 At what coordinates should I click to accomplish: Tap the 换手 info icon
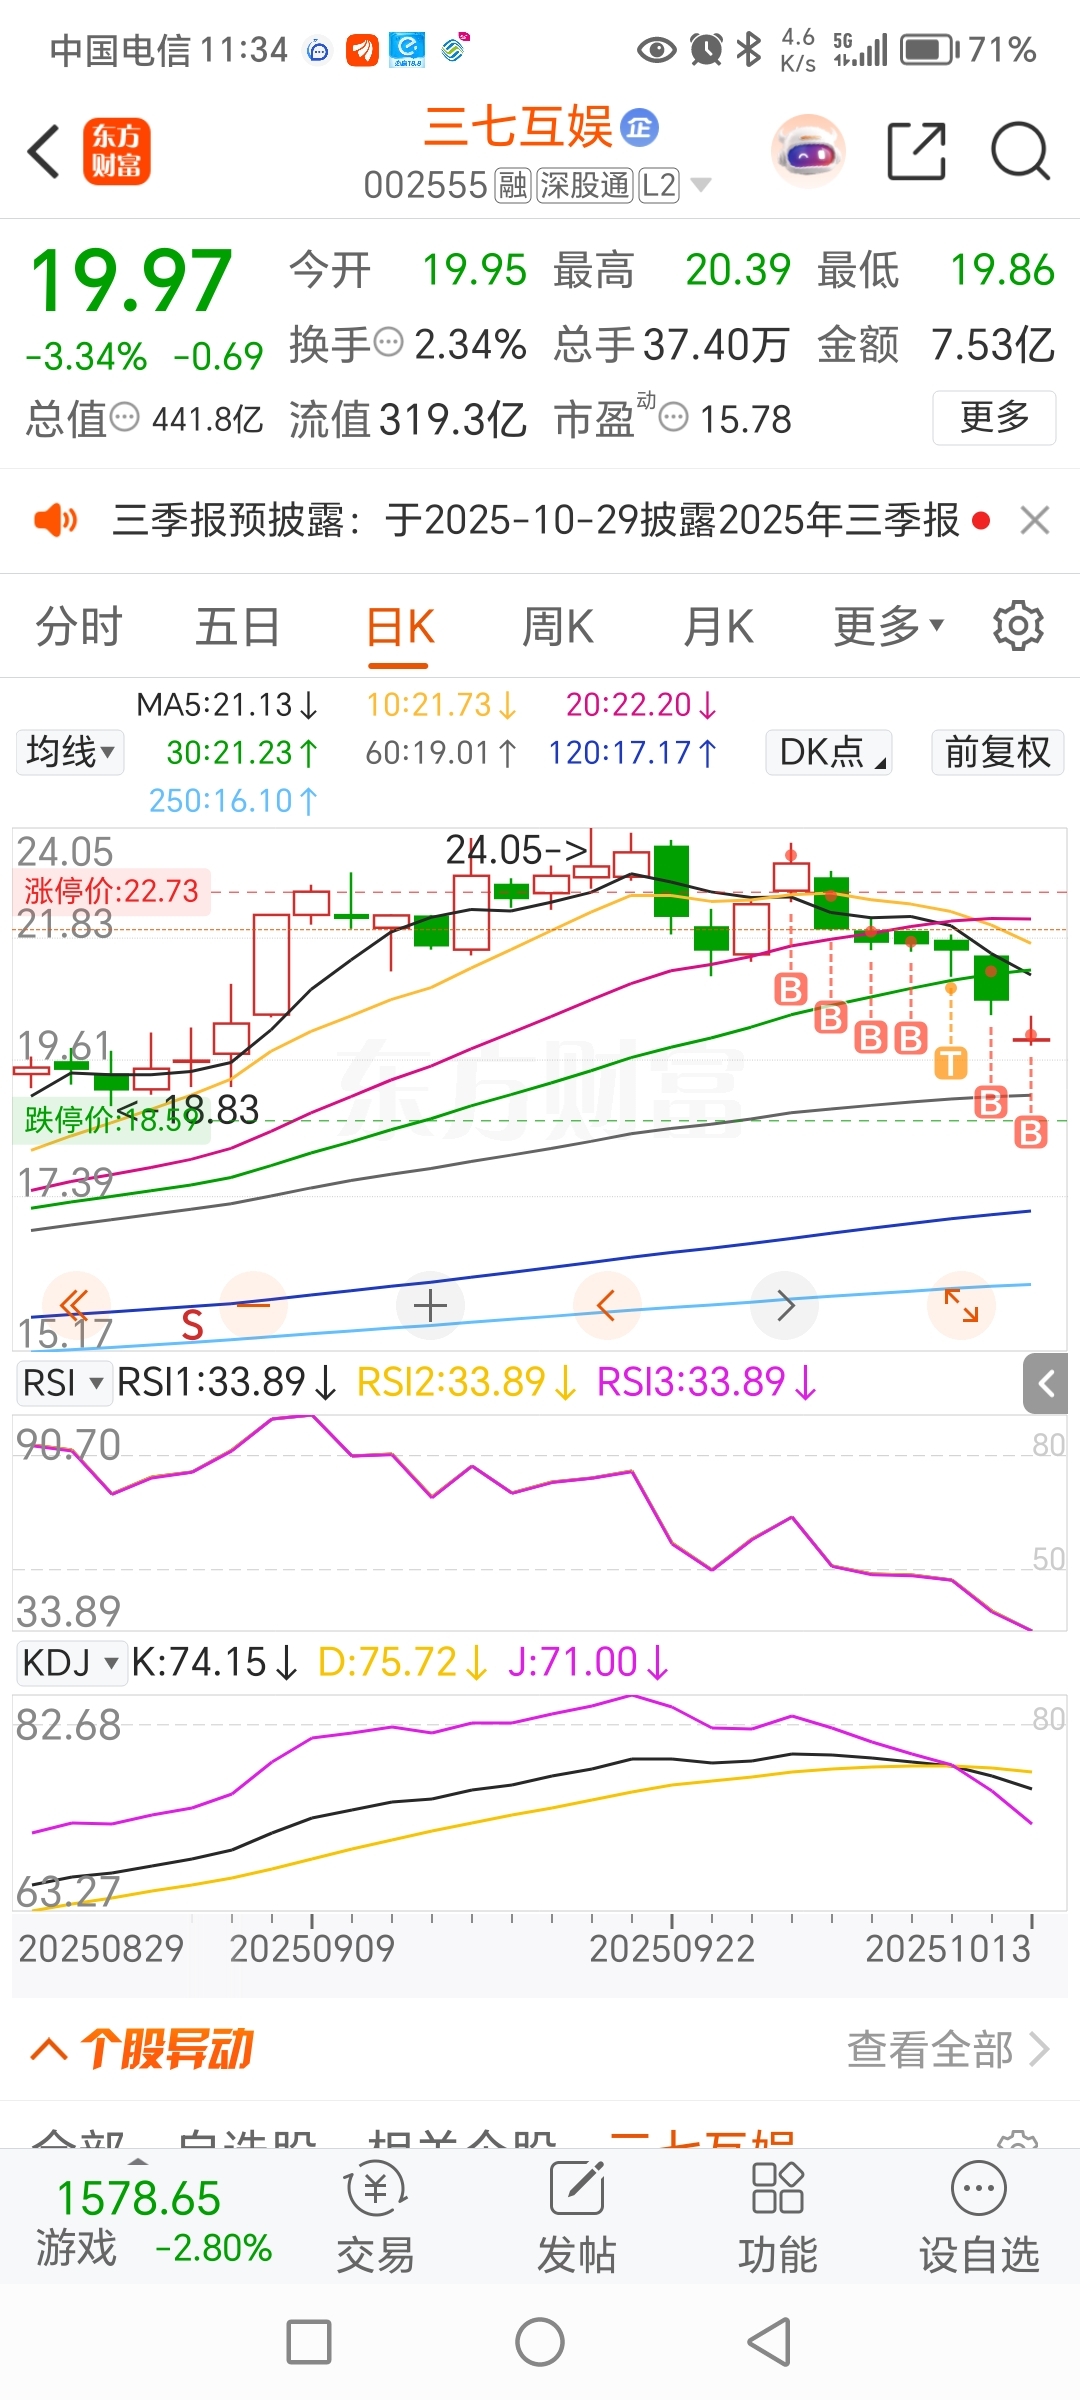pos(388,342)
